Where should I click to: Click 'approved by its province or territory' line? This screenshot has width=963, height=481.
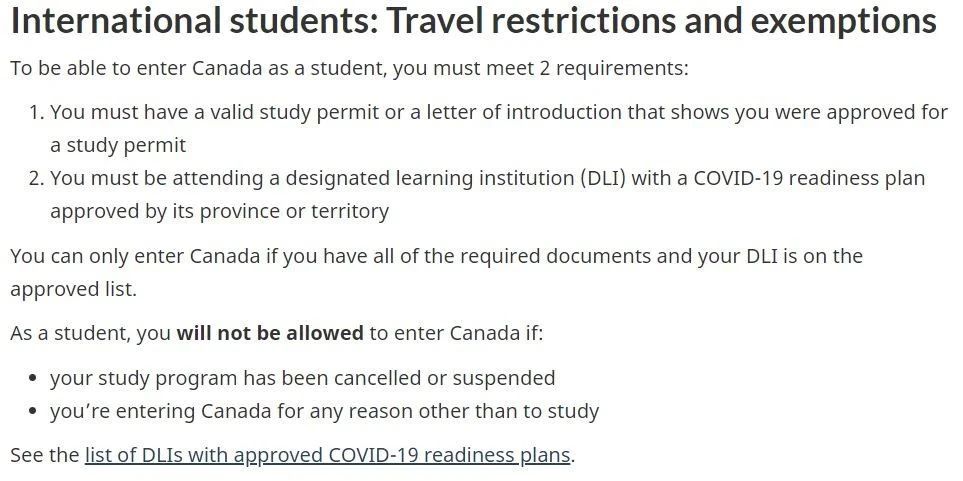(x=219, y=211)
